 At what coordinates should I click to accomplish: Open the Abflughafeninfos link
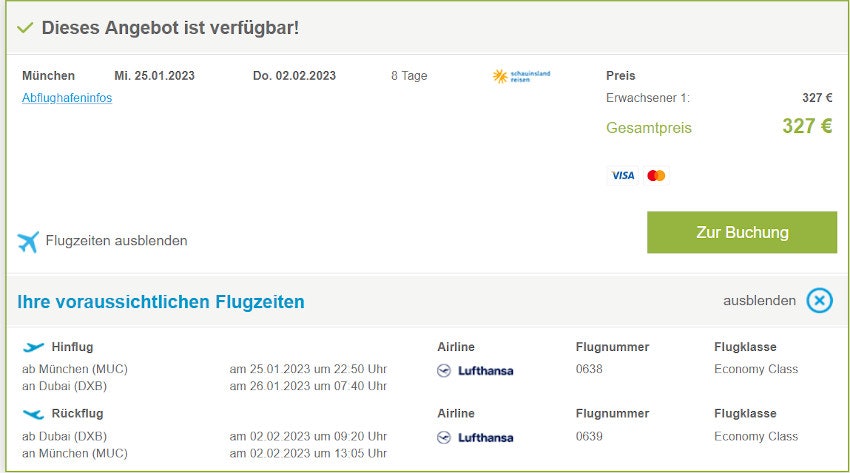pyautogui.click(x=67, y=98)
